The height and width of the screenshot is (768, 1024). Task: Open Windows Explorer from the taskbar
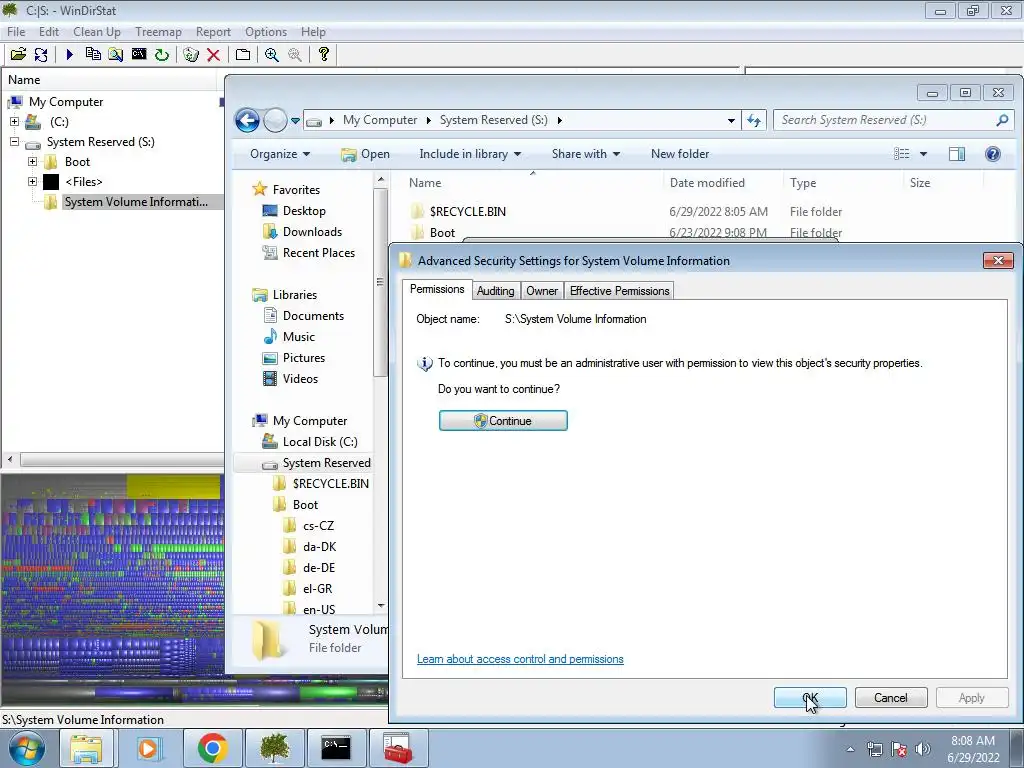pos(87,748)
